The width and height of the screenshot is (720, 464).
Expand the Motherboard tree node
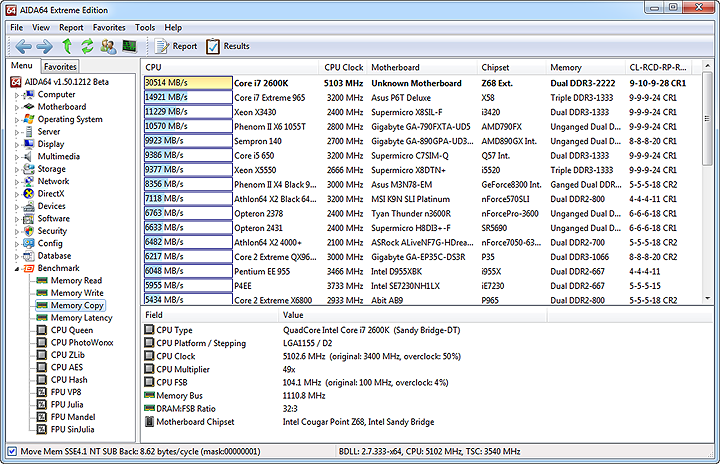17,108
